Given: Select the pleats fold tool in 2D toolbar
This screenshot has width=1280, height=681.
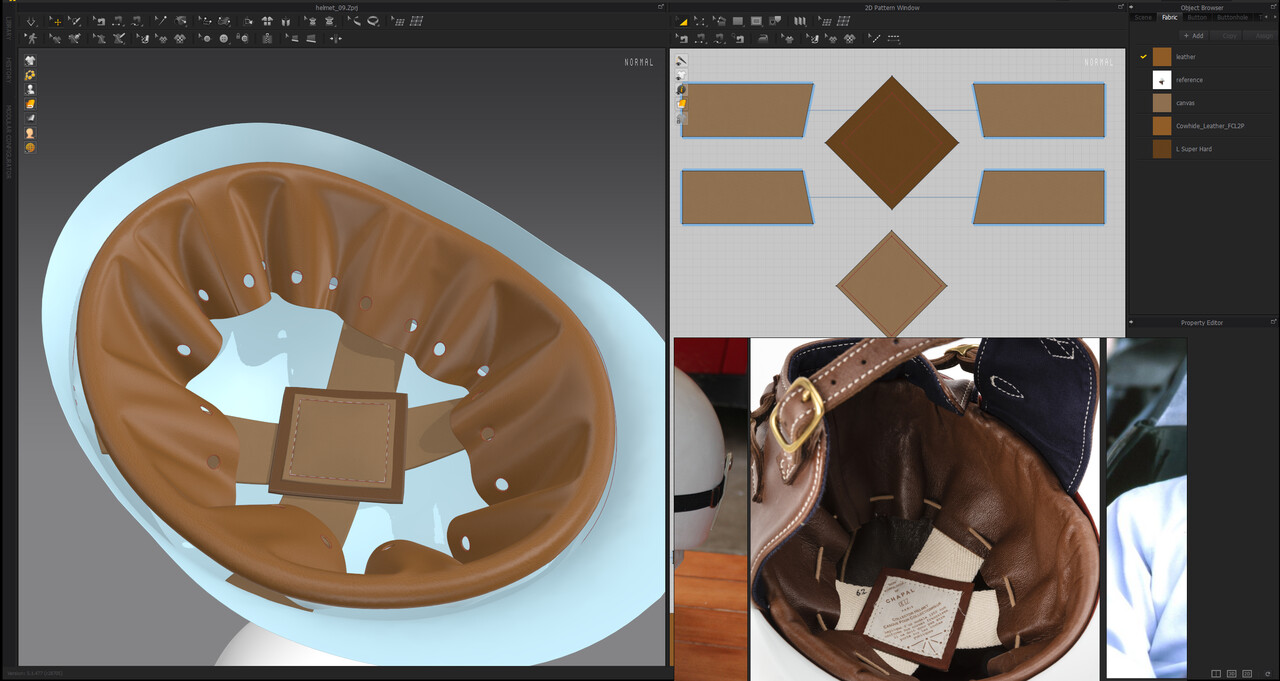Looking at the screenshot, I should point(799,21).
